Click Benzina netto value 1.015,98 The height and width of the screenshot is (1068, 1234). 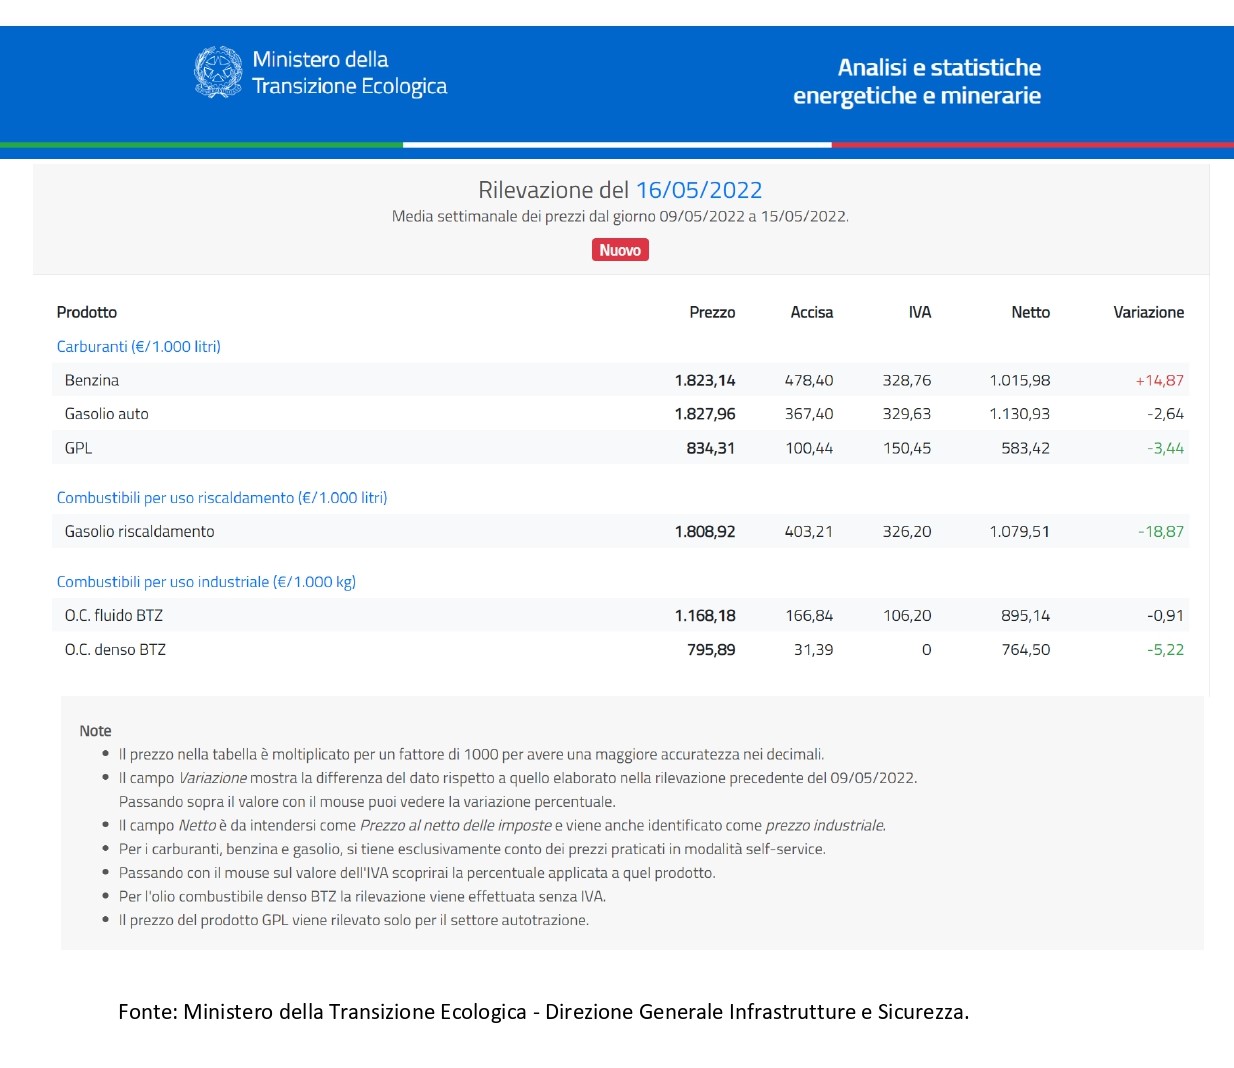(x=1020, y=380)
